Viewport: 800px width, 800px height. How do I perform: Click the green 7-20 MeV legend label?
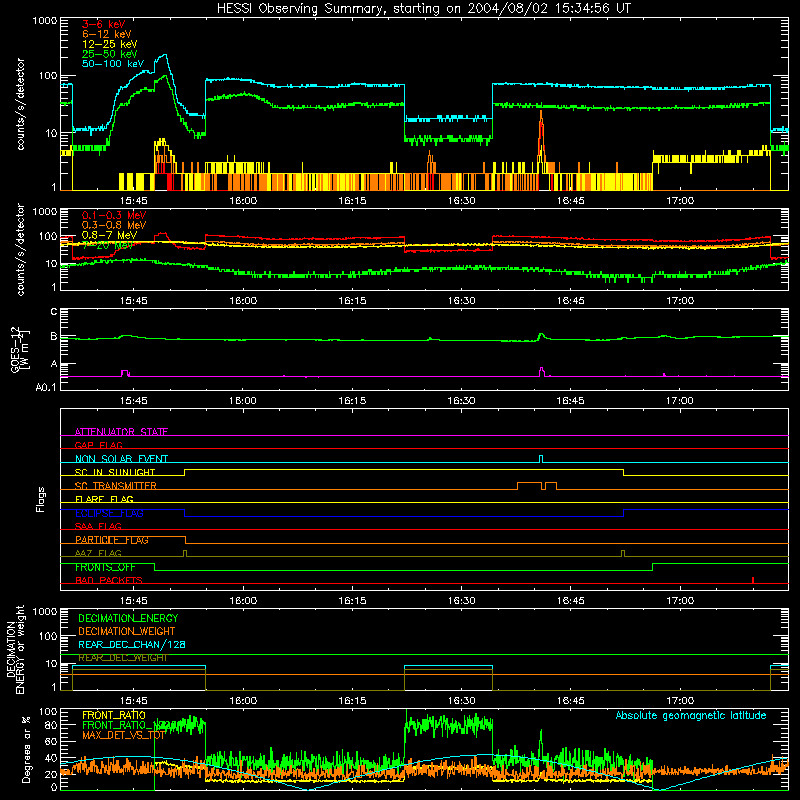(107, 245)
